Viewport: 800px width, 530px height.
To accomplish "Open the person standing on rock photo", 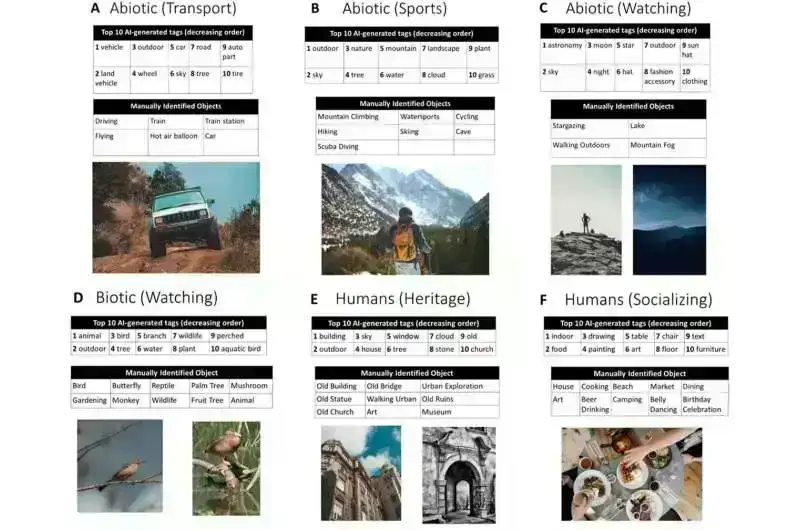I will tap(586, 220).
